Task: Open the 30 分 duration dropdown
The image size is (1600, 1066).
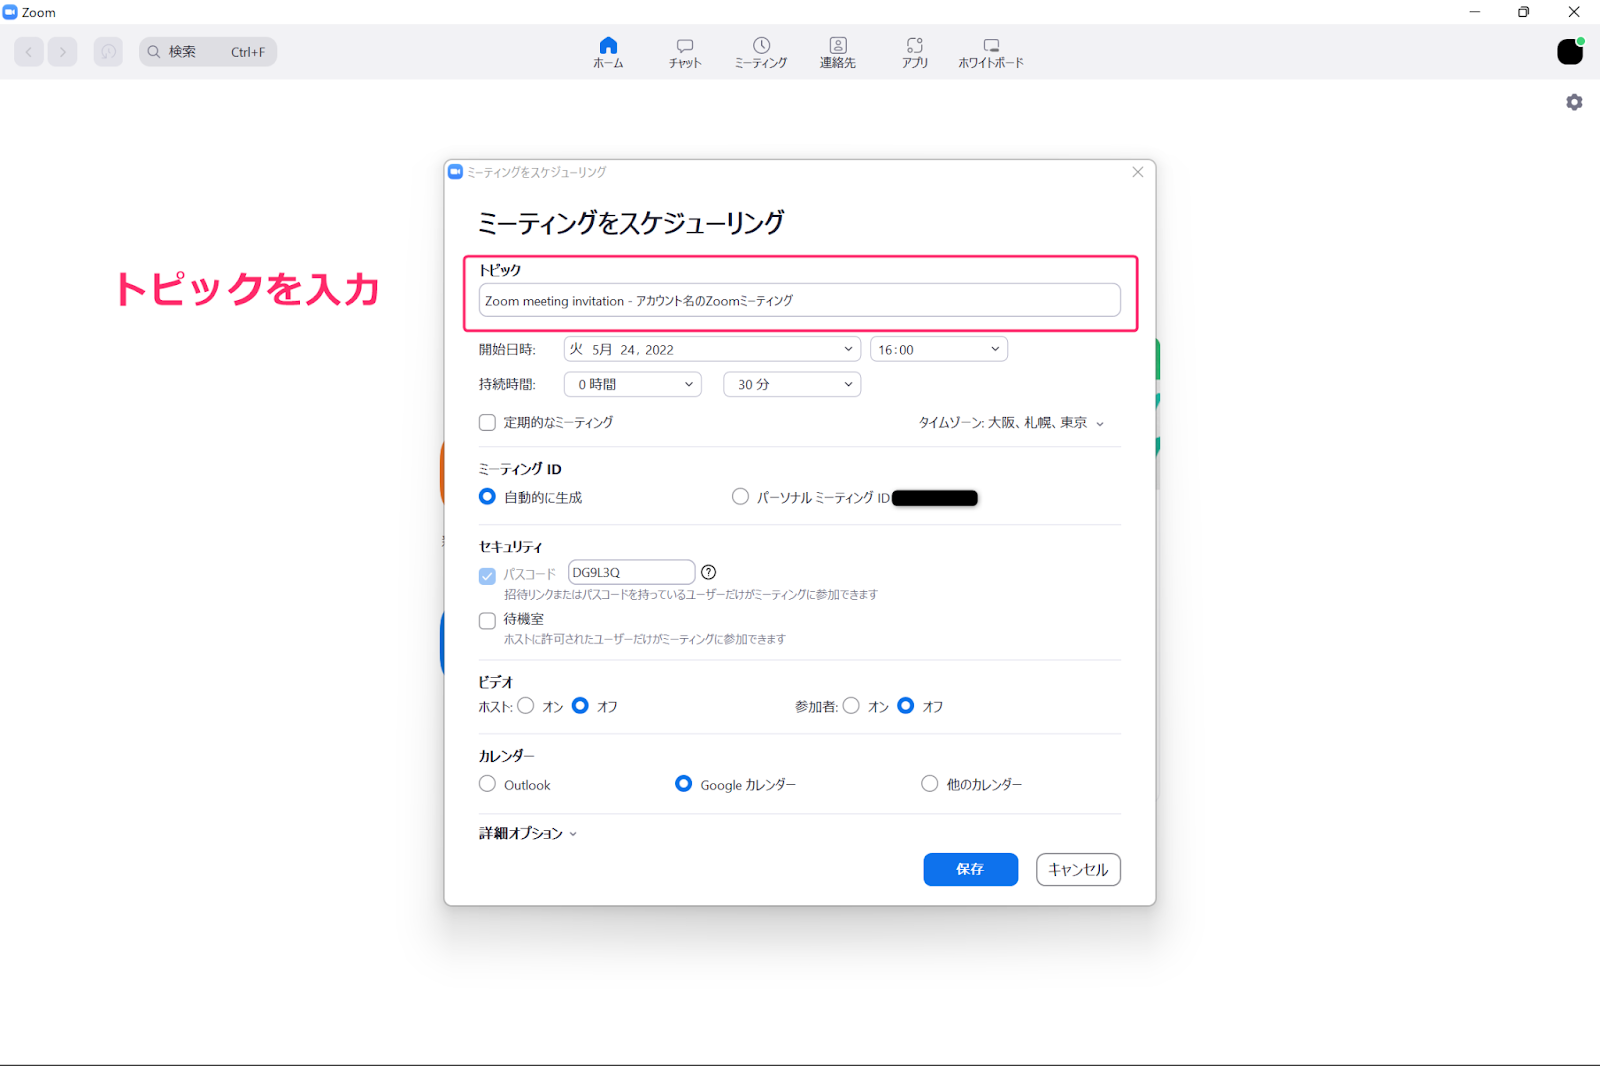Action: coord(792,384)
